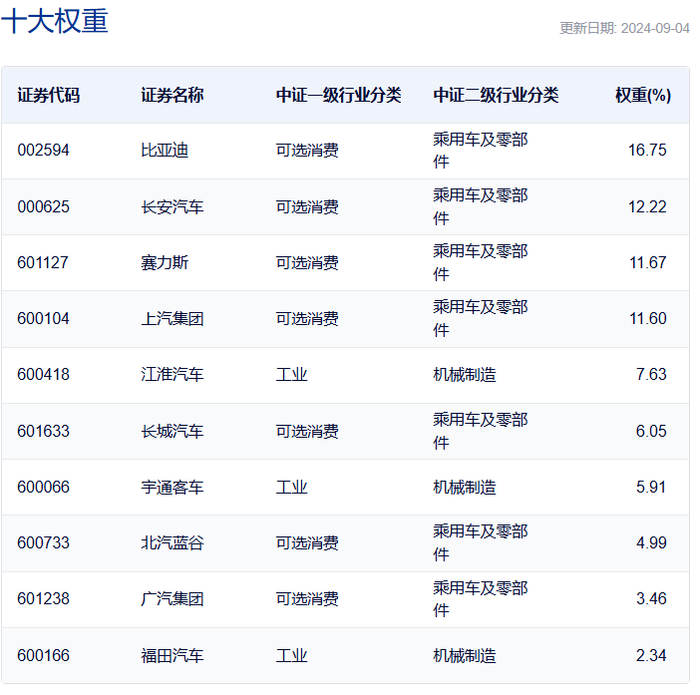Viewport: 700px width, 695px height.
Task: Click 机械制造 in the 福田汽车 row
Action: click(x=465, y=656)
